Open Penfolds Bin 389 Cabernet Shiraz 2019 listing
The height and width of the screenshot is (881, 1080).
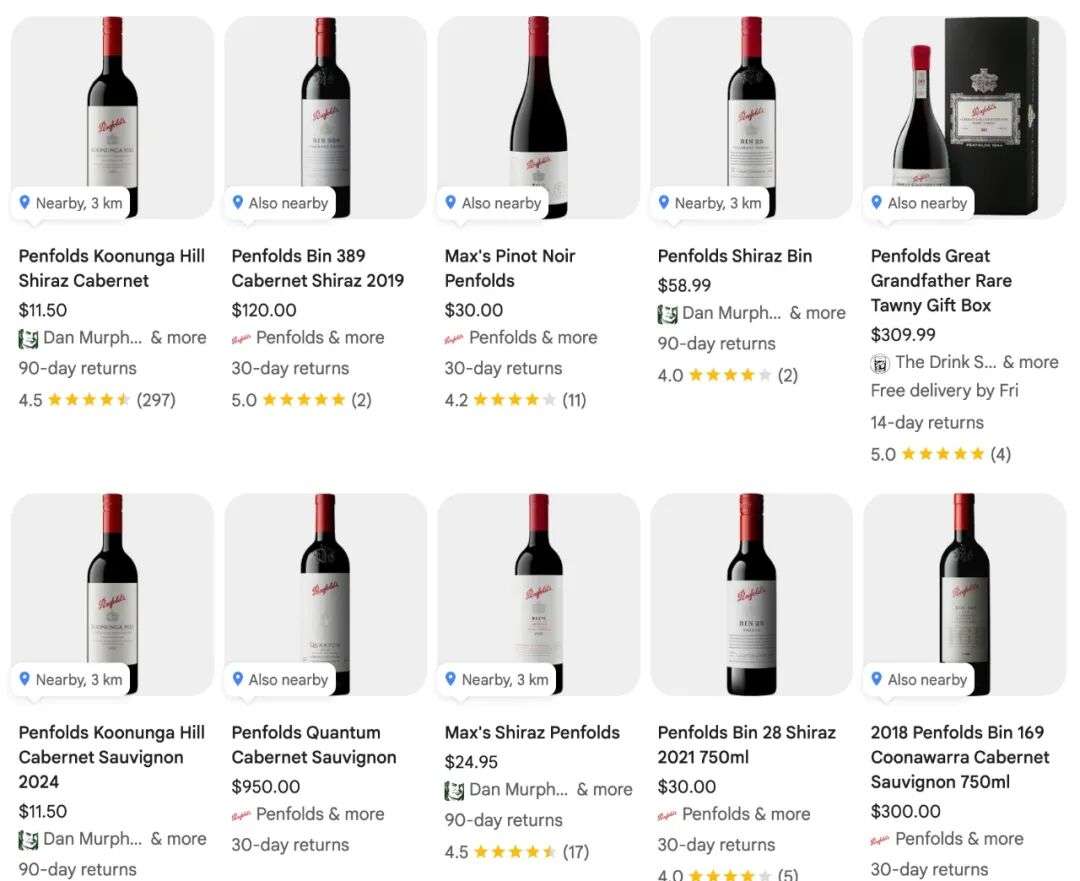(317, 268)
